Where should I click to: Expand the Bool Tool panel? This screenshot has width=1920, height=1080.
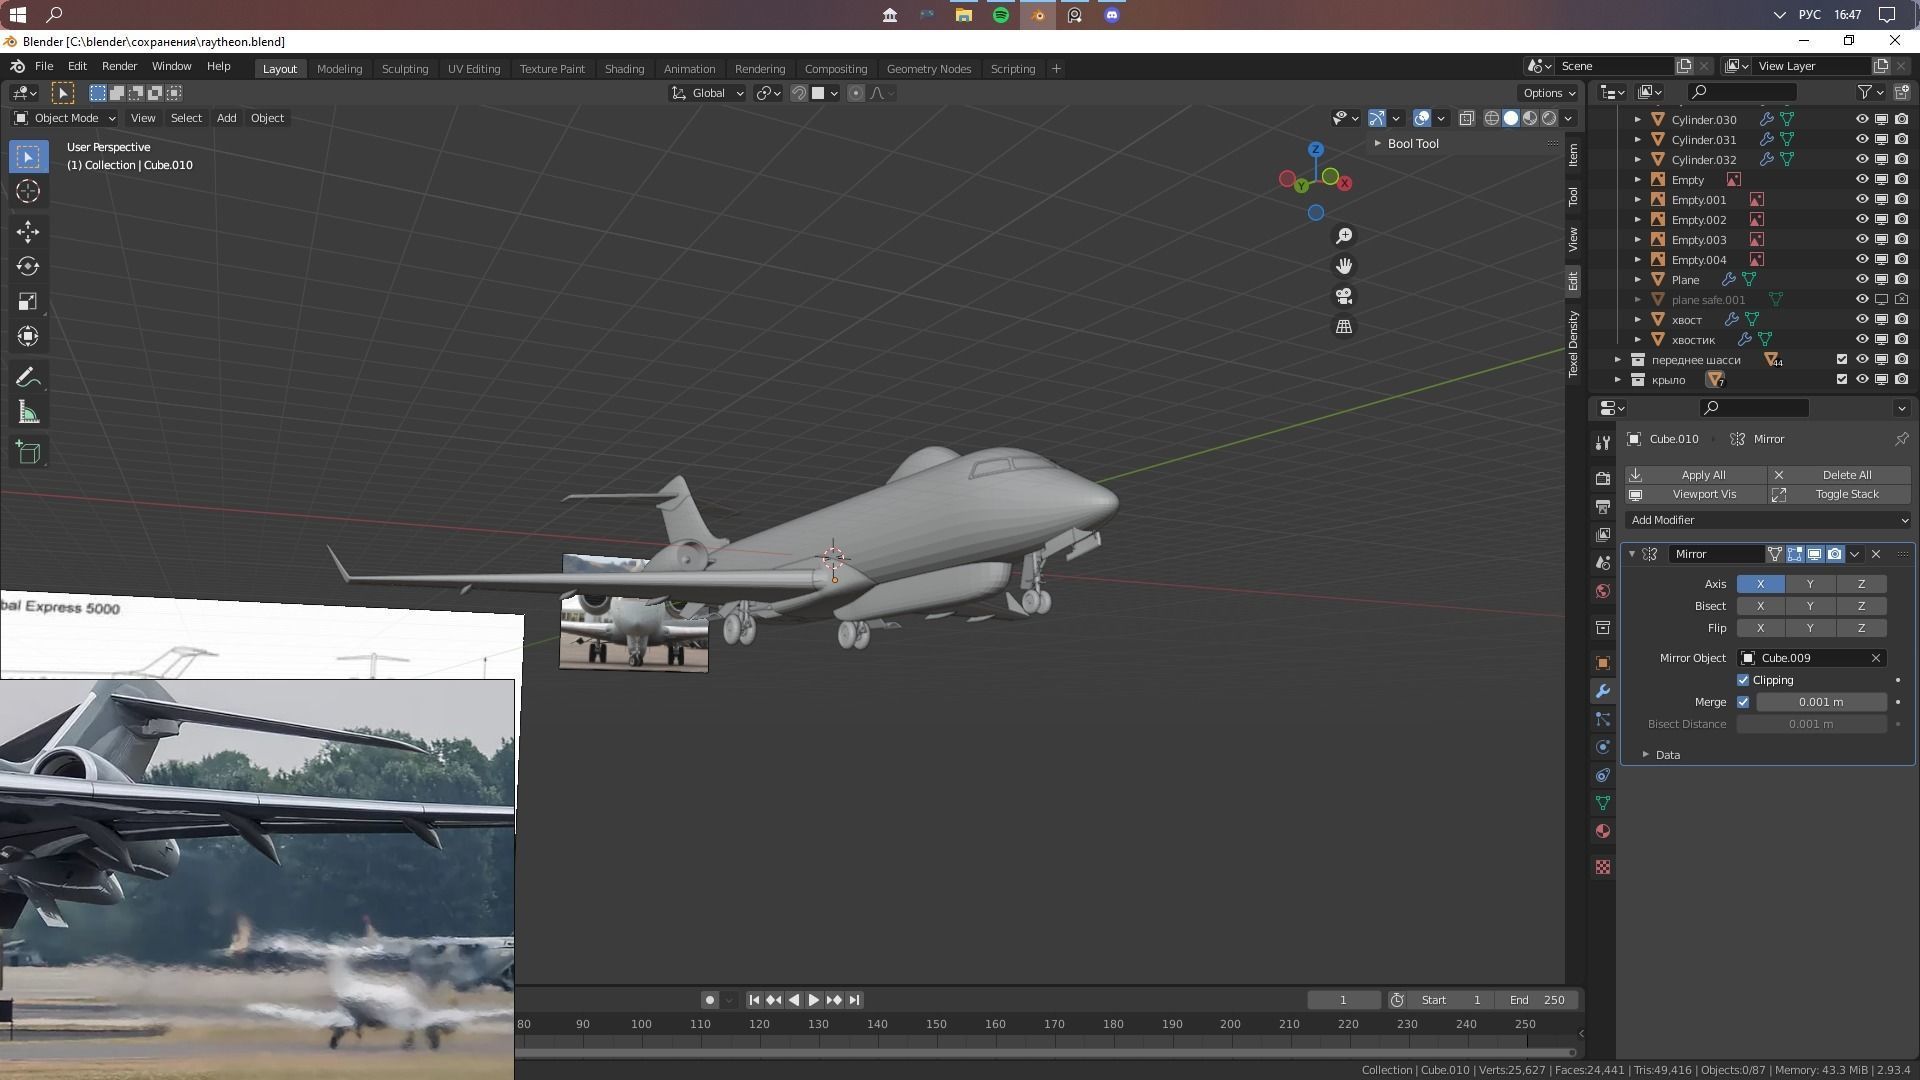coord(1377,143)
